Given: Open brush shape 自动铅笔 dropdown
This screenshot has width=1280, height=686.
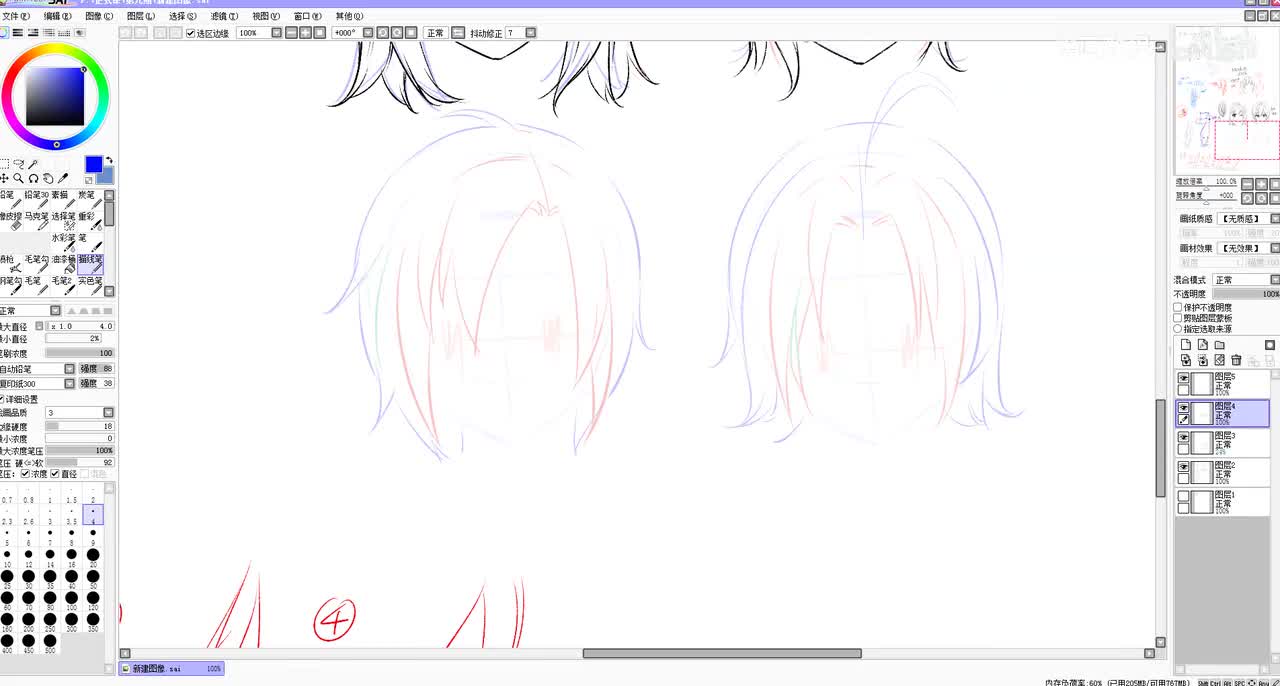Looking at the screenshot, I should click(x=70, y=369).
